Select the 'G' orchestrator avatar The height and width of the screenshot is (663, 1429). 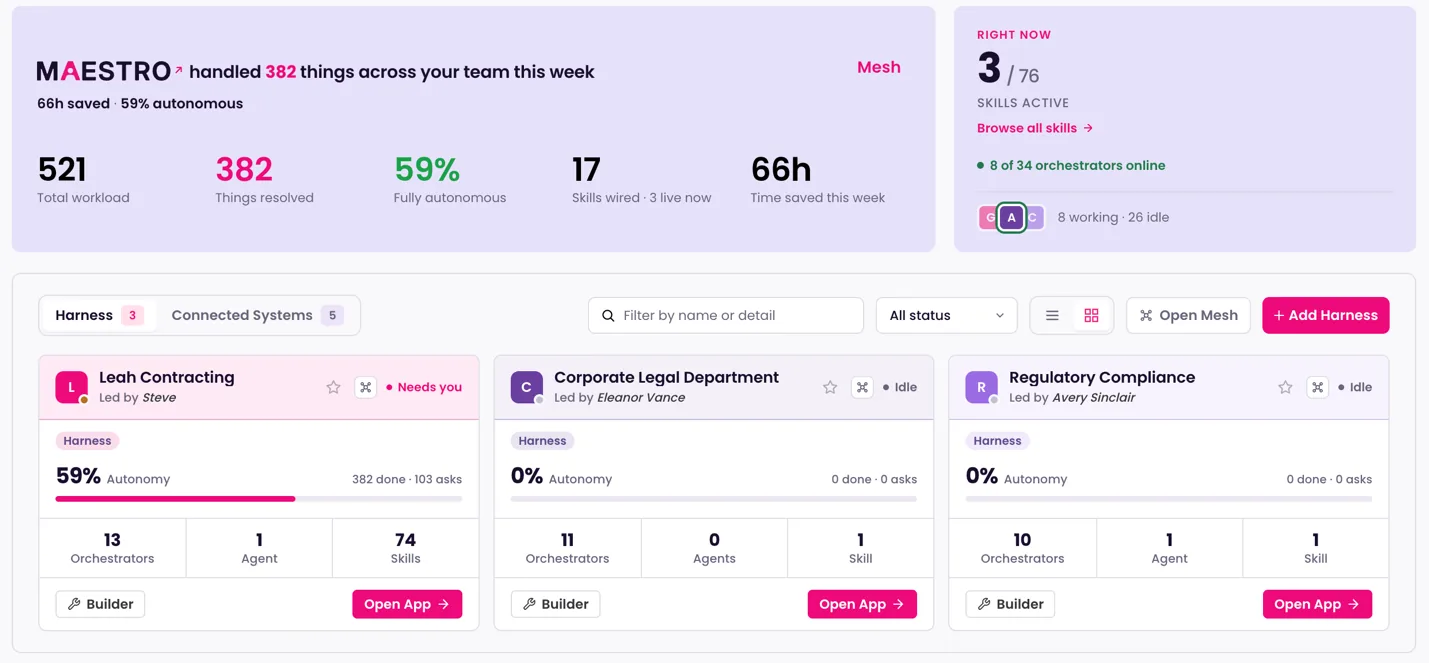(988, 217)
